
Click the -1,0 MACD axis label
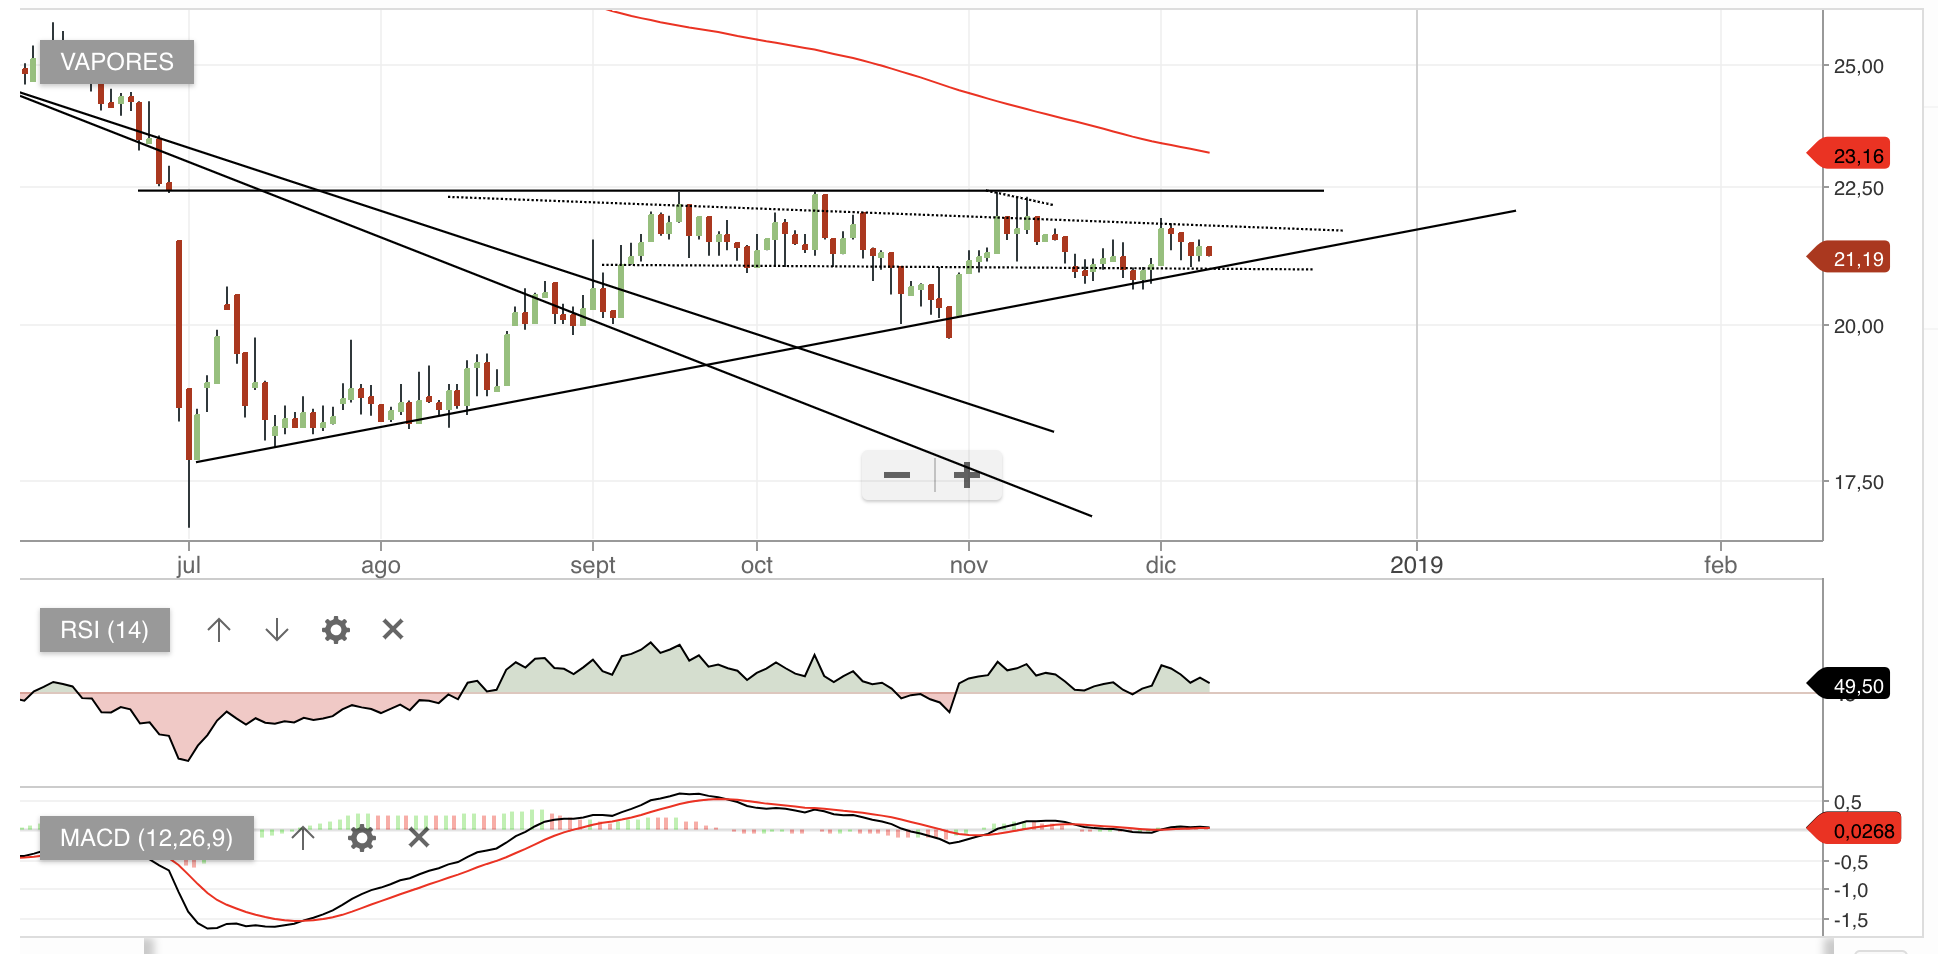click(x=1851, y=890)
